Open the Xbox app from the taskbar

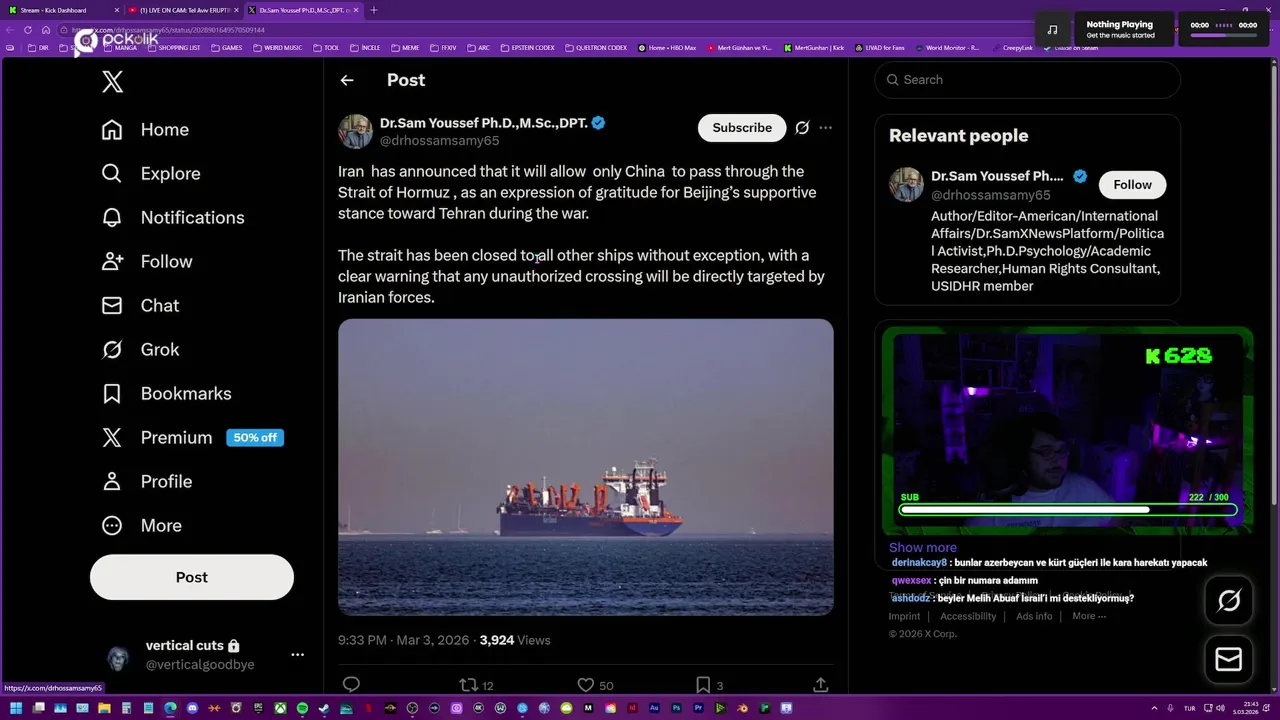[x=280, y=709]
